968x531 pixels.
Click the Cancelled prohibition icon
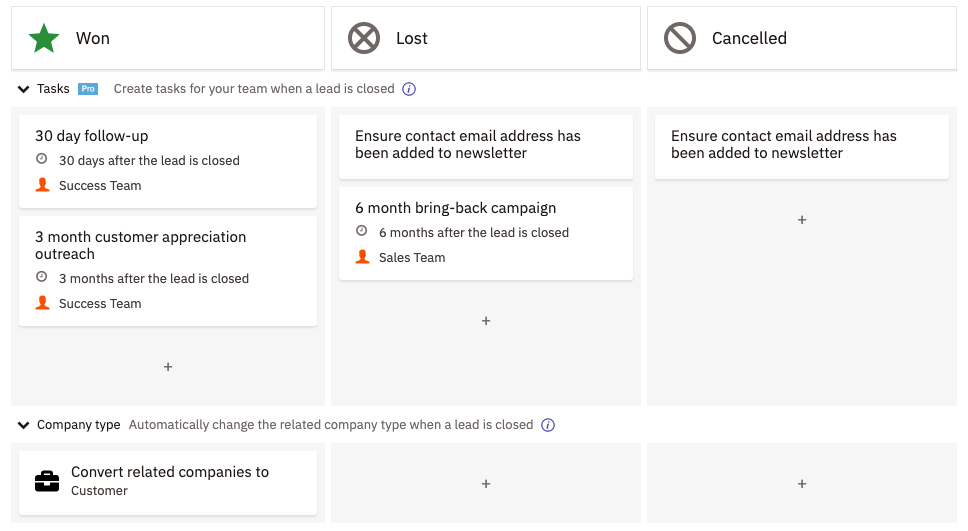(x=680, y=38)
